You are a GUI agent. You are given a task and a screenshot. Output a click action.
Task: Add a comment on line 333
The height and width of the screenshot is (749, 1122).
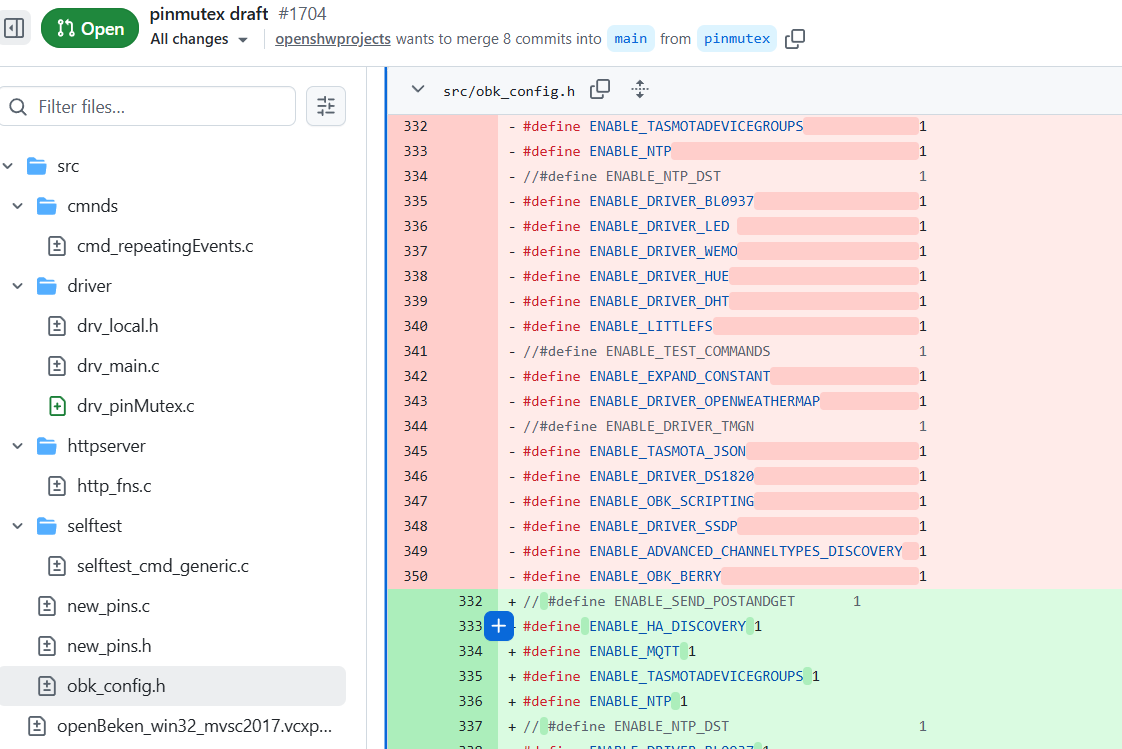(x=499, y=627)
